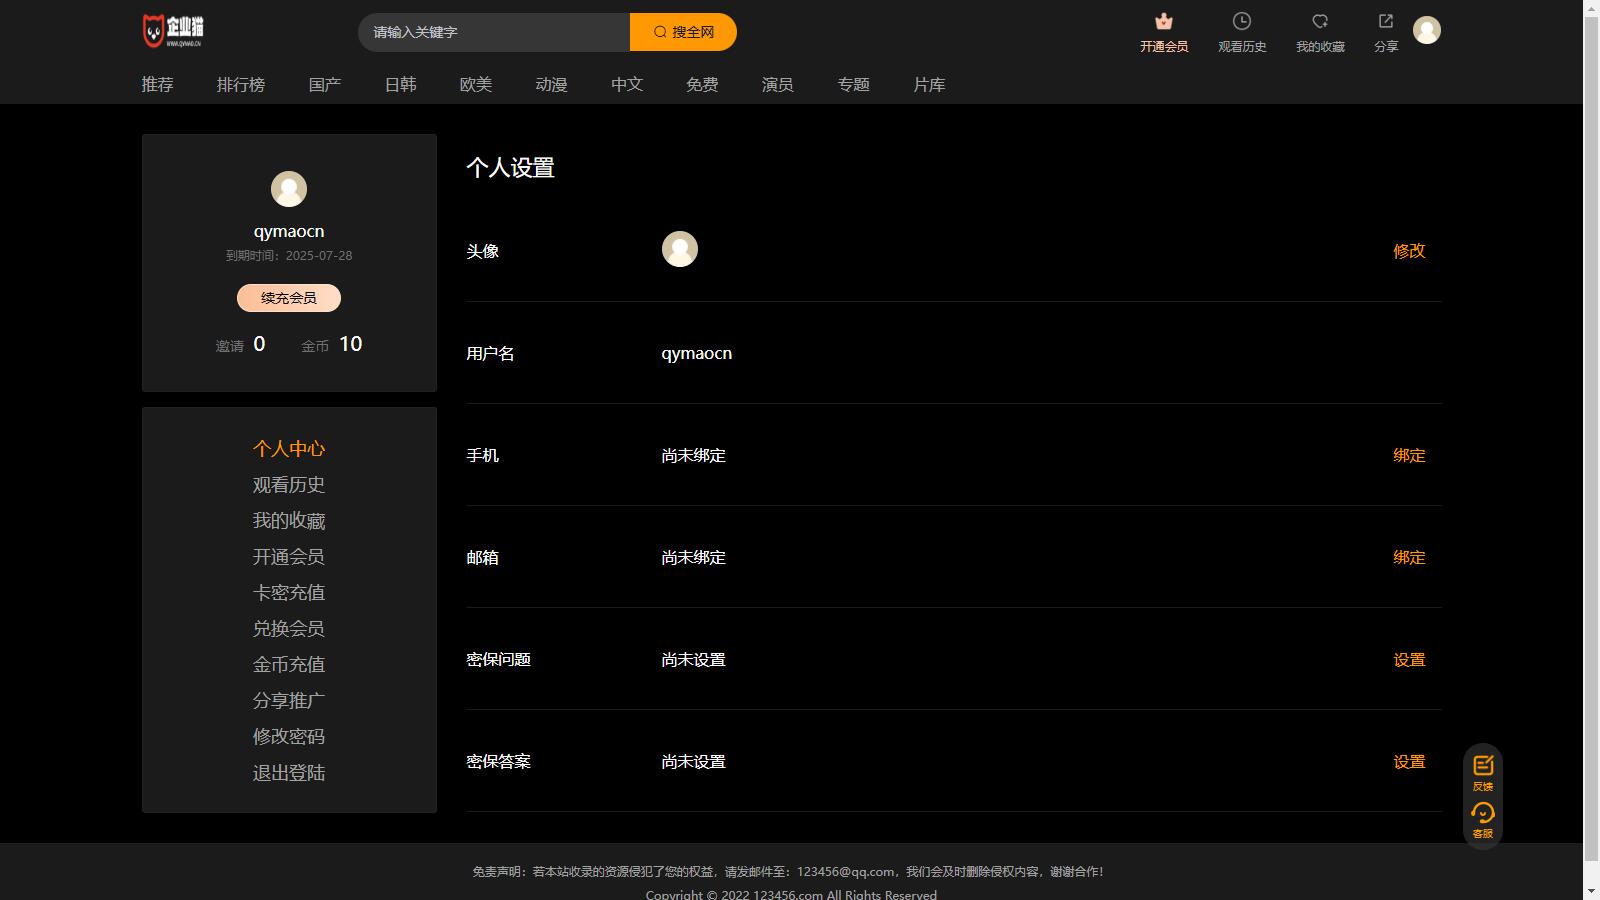
Task: Open the 动漫 category tab
Action: click(551, 85)
